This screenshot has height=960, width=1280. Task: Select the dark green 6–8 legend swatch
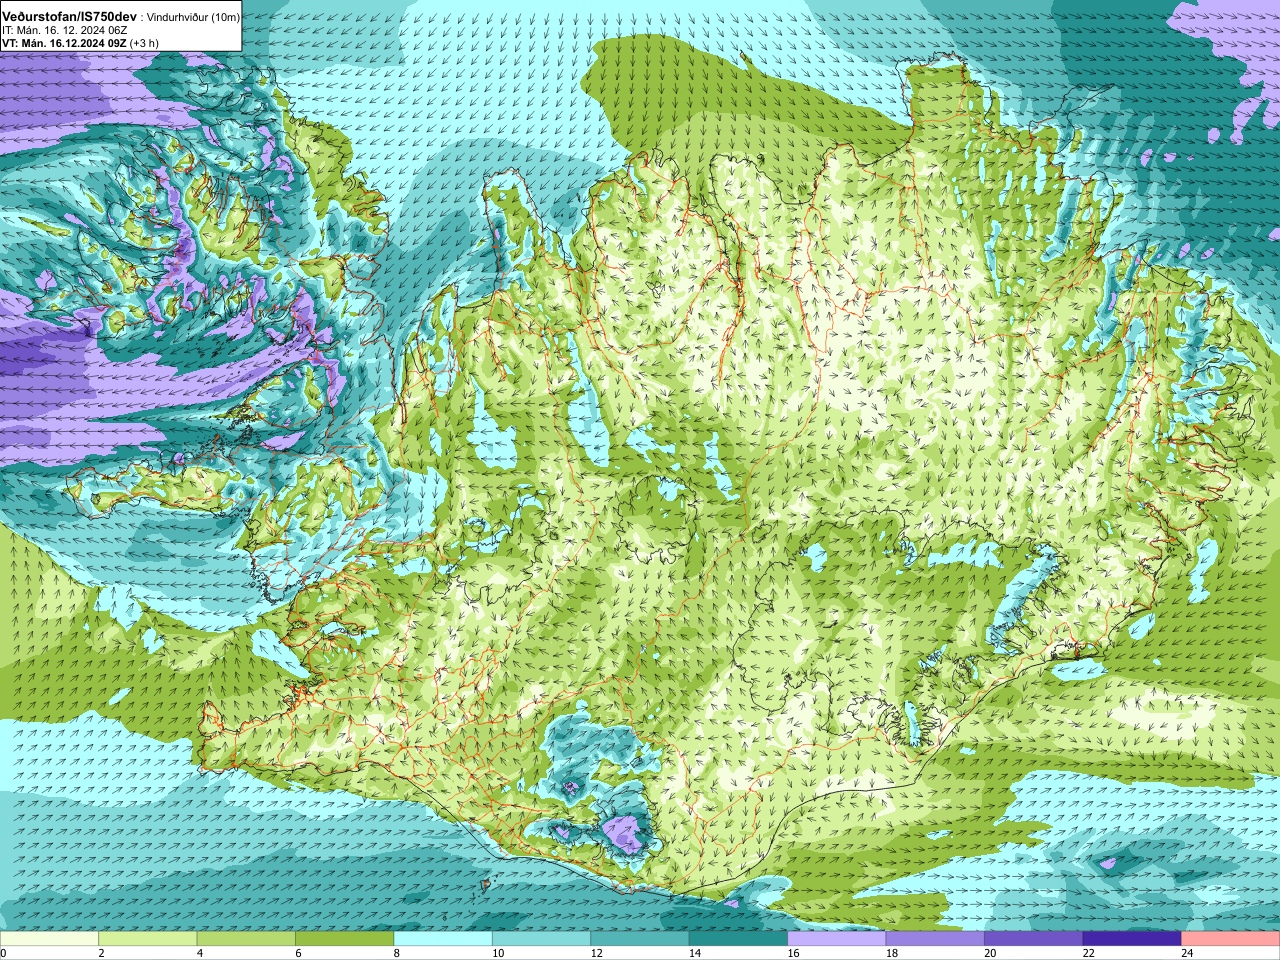344,939
